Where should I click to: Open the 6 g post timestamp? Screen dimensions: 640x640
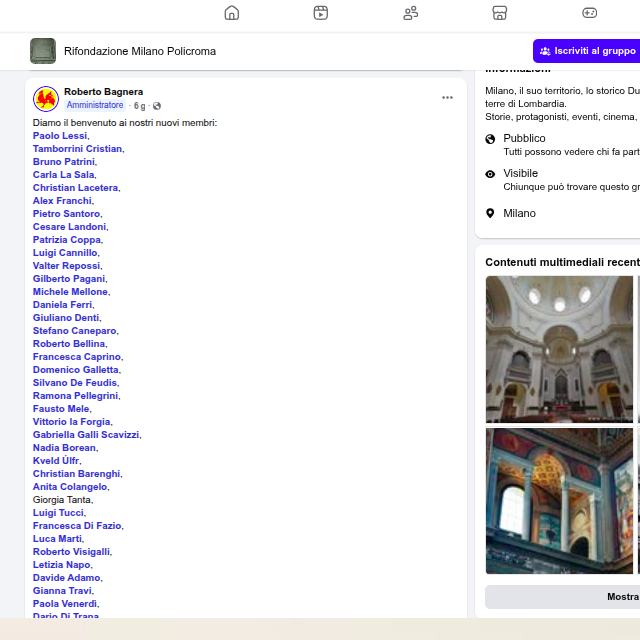[140, 106]
